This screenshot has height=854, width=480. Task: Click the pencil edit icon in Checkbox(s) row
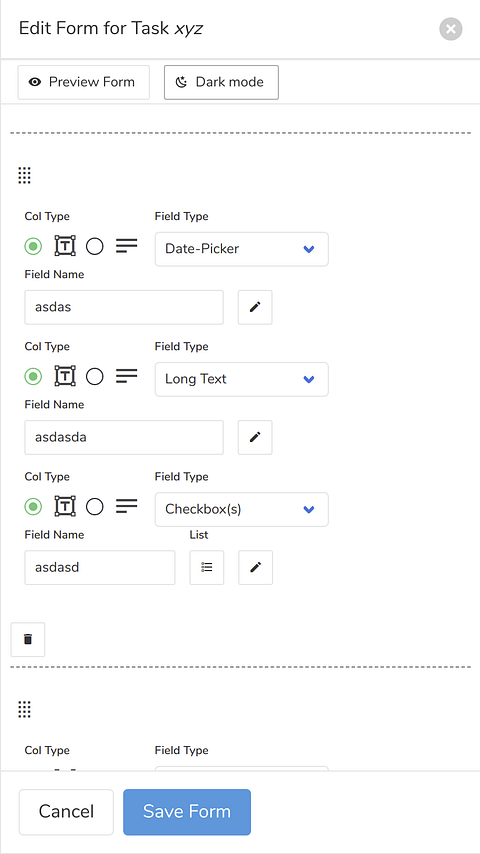[x=256, y=568]
